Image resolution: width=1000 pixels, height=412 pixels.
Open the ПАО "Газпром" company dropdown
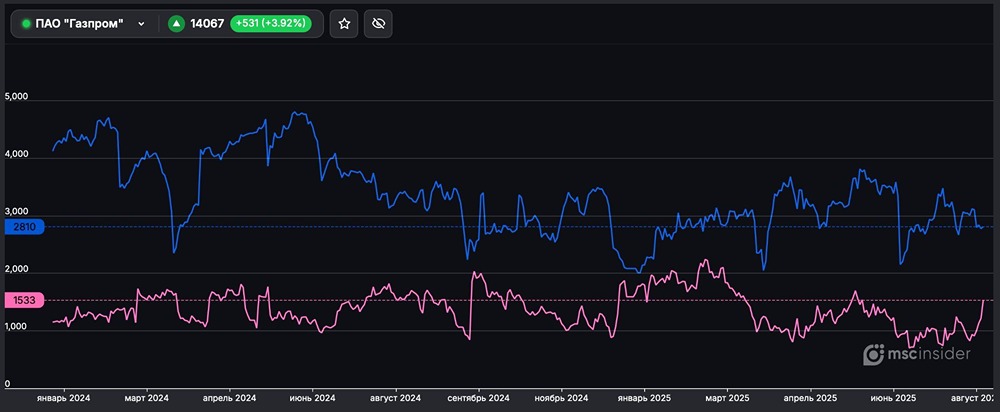pyautogui.click(x=84, y=23)
